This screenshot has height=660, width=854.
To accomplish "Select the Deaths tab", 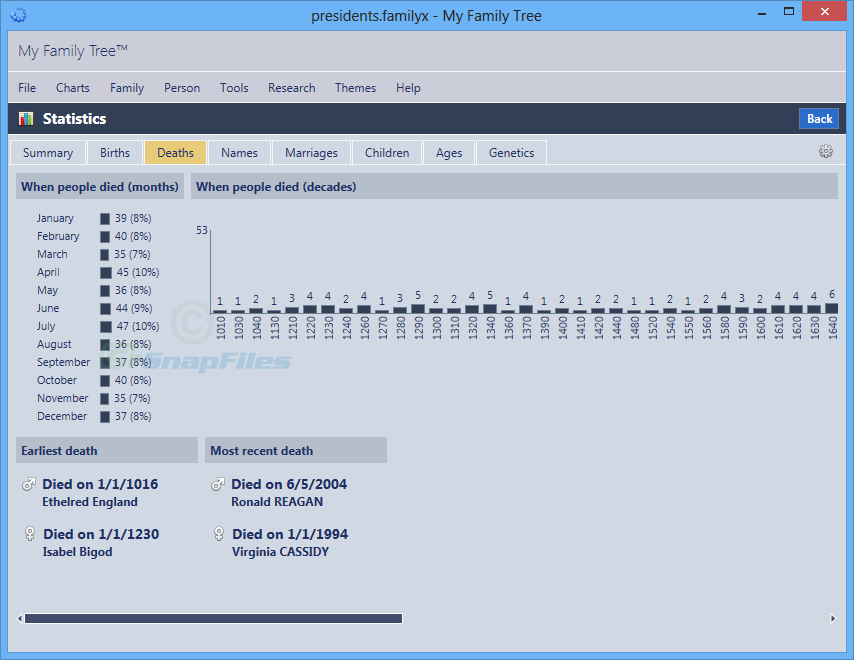I will click(175, 152).
